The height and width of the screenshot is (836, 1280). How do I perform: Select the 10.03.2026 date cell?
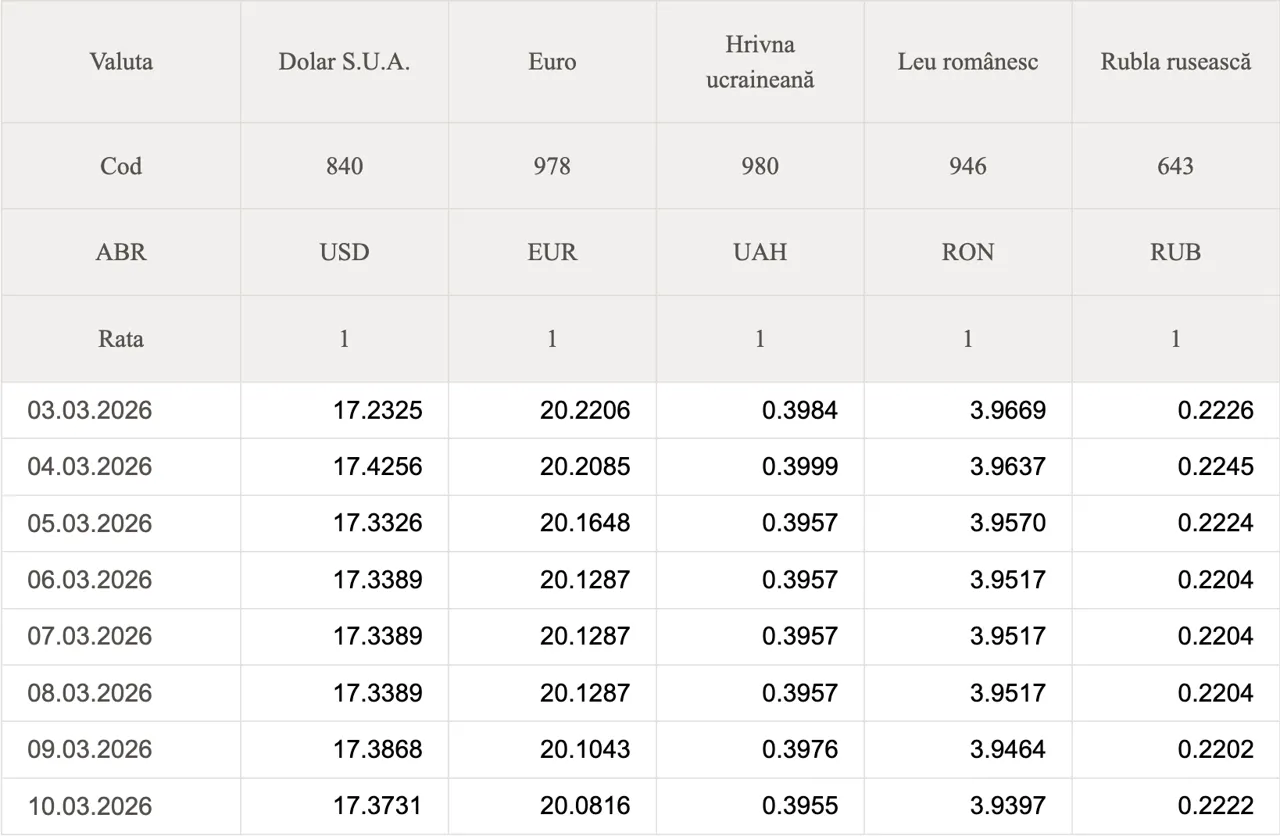pyautogui.click(x=90, y=806)
